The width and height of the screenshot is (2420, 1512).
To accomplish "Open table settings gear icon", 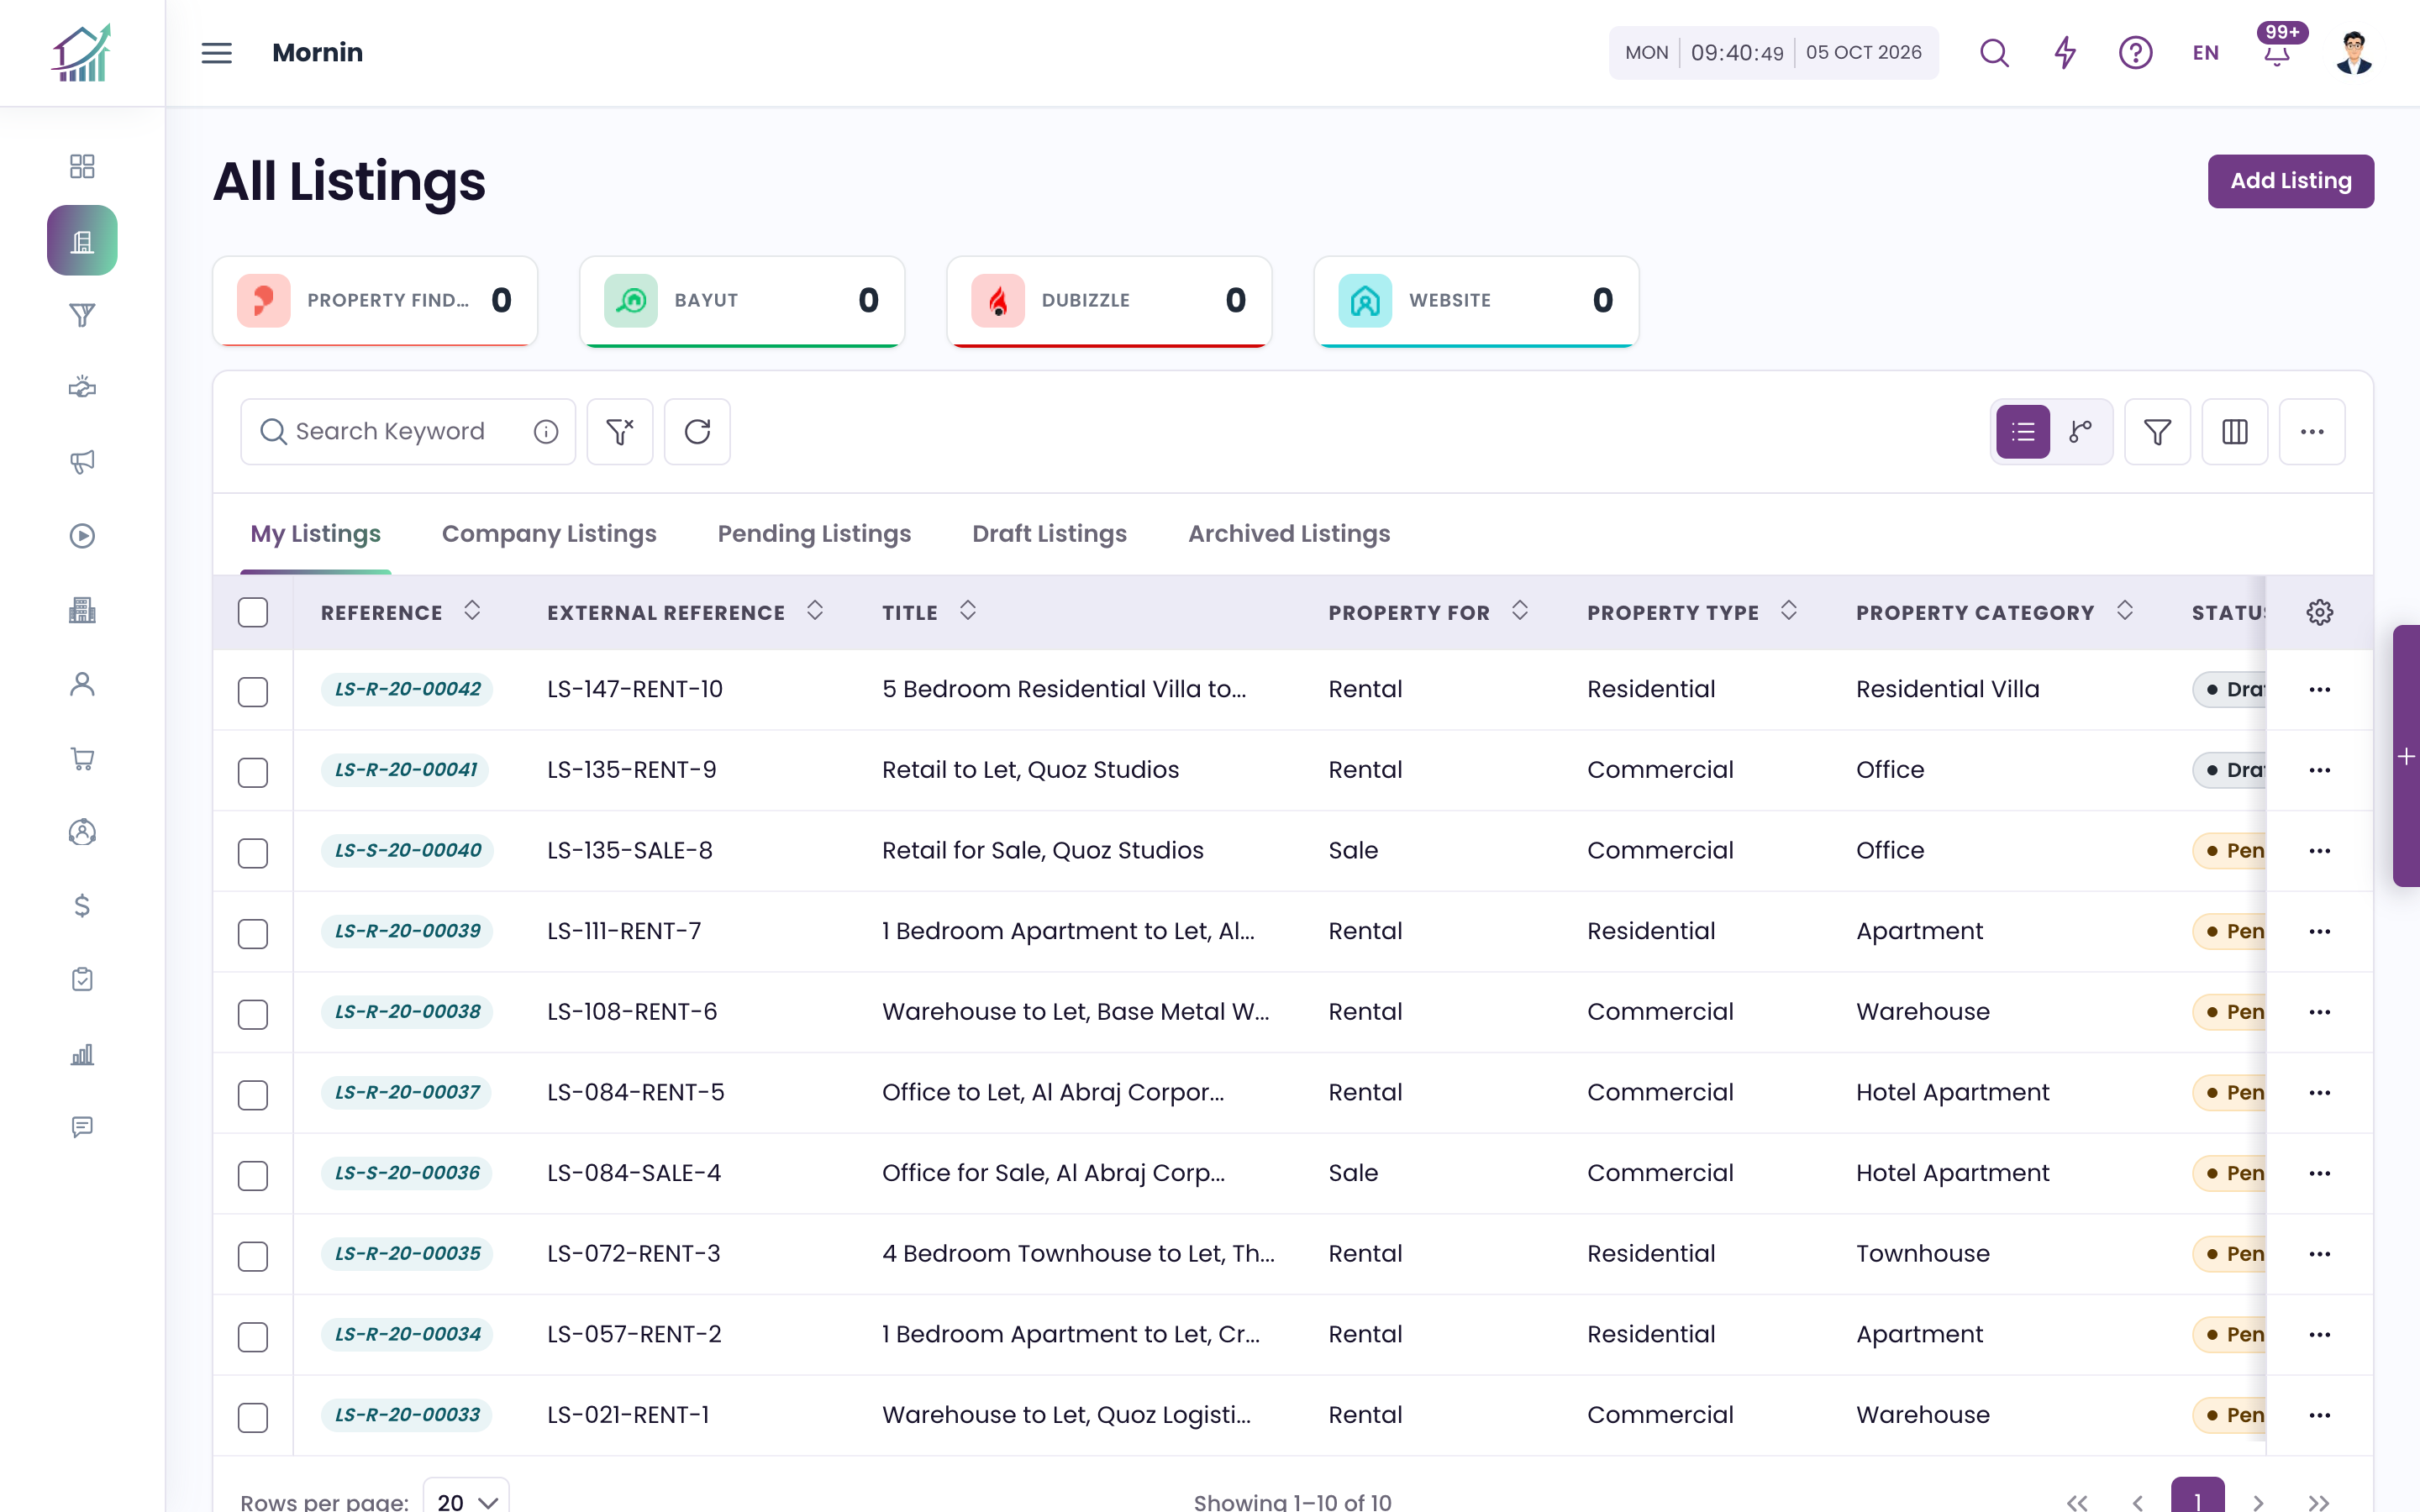I will pos(2319,612).
